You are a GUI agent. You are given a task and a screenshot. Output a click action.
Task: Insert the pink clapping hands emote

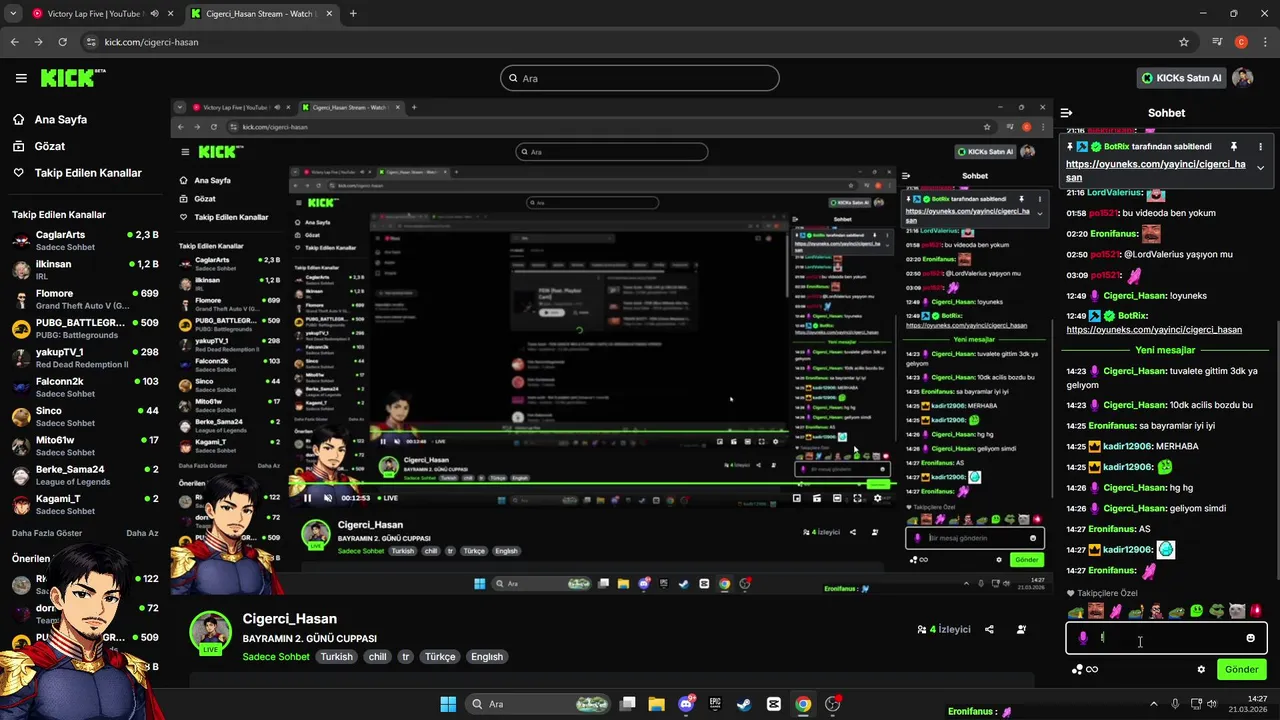point(1116,611)
